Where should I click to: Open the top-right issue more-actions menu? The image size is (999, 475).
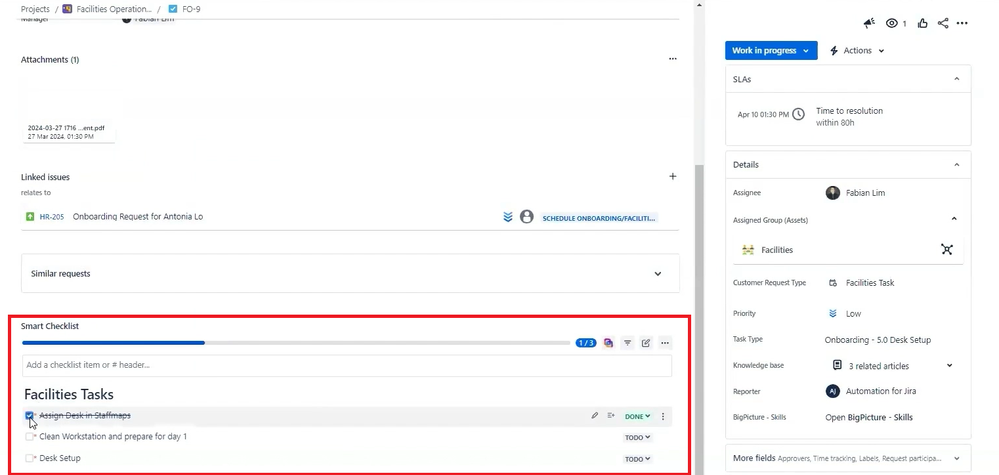(962, 24)
